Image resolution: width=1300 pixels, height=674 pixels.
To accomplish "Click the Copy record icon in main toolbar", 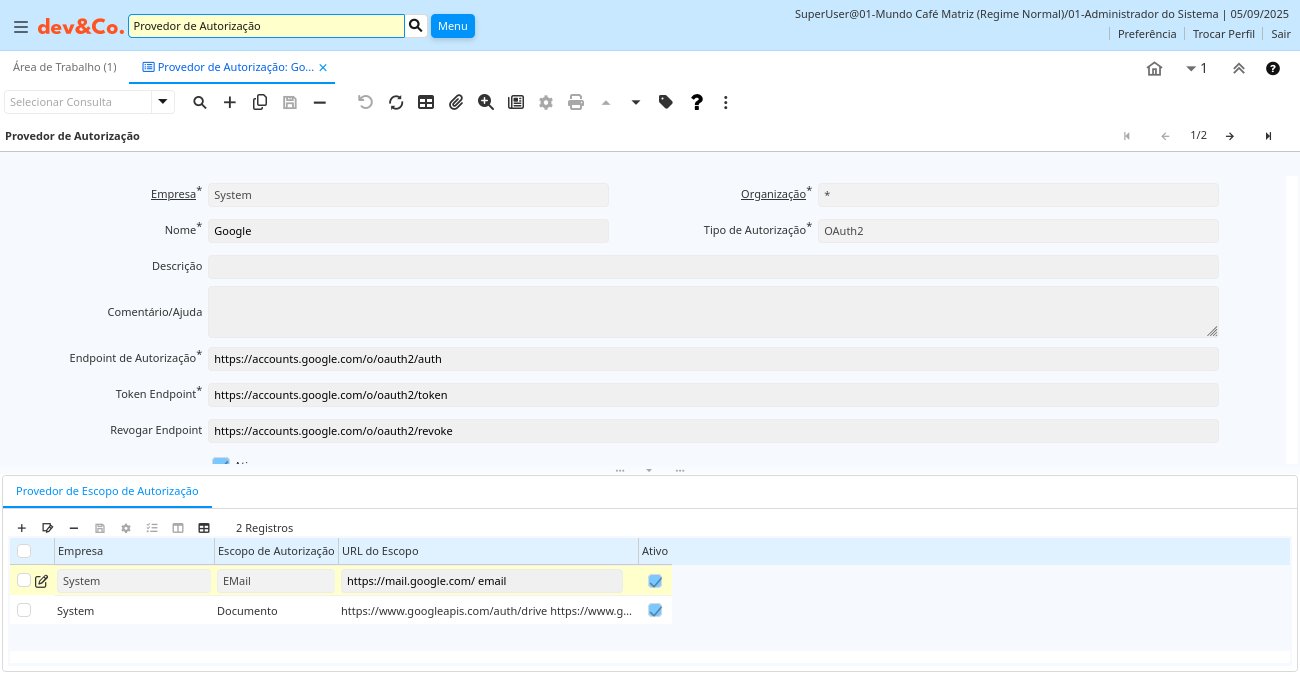I will click(260, 102).
